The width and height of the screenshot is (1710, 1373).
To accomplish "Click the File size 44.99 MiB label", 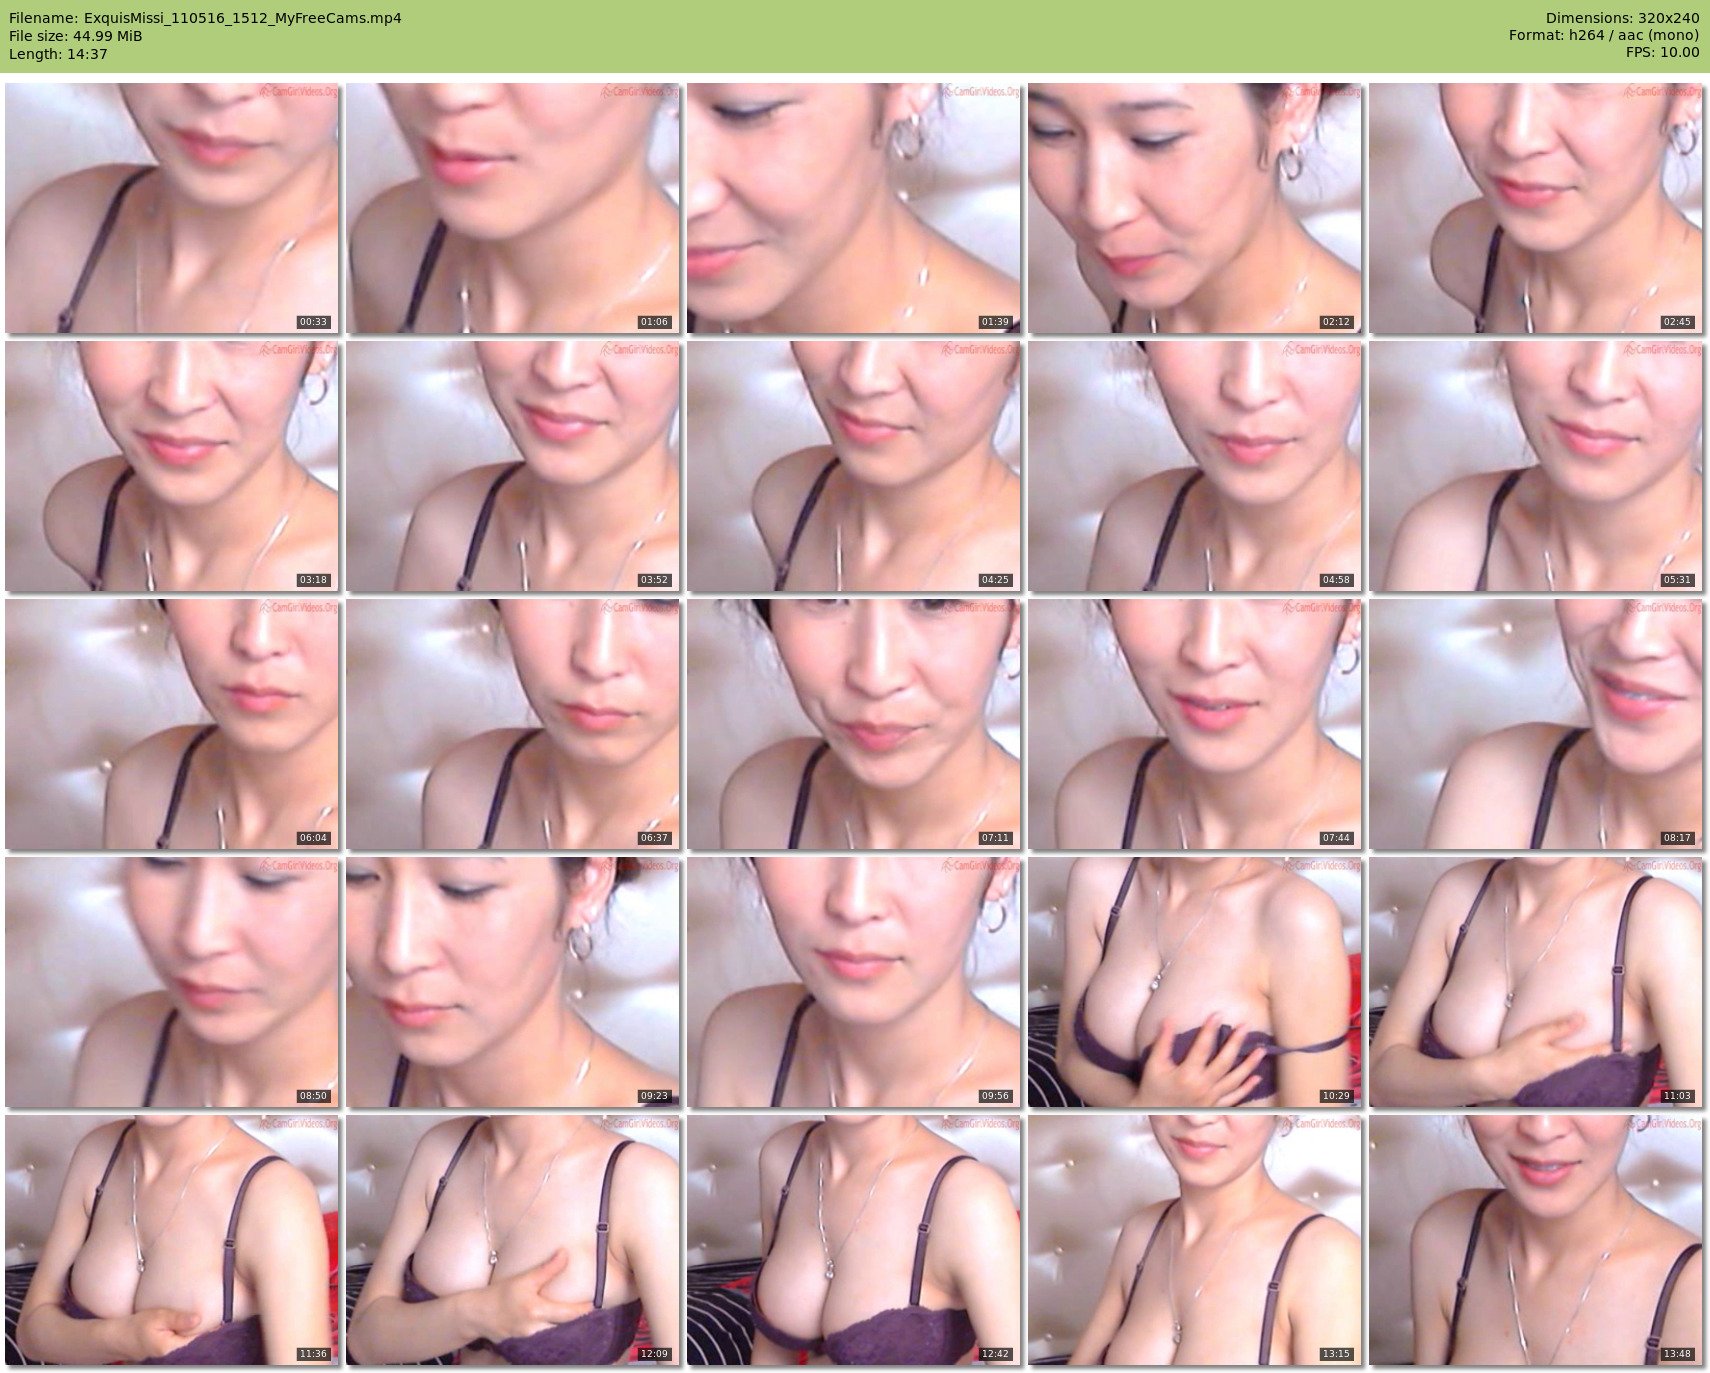I will tap(76, 36).
